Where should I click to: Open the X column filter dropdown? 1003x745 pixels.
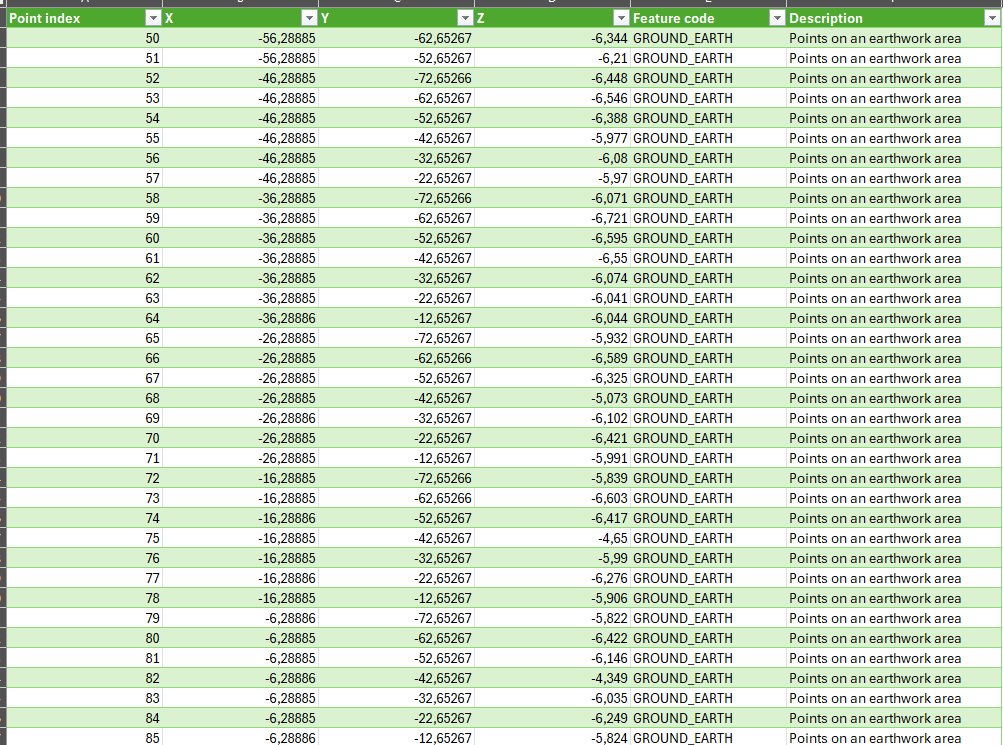[x=308, y=18]
